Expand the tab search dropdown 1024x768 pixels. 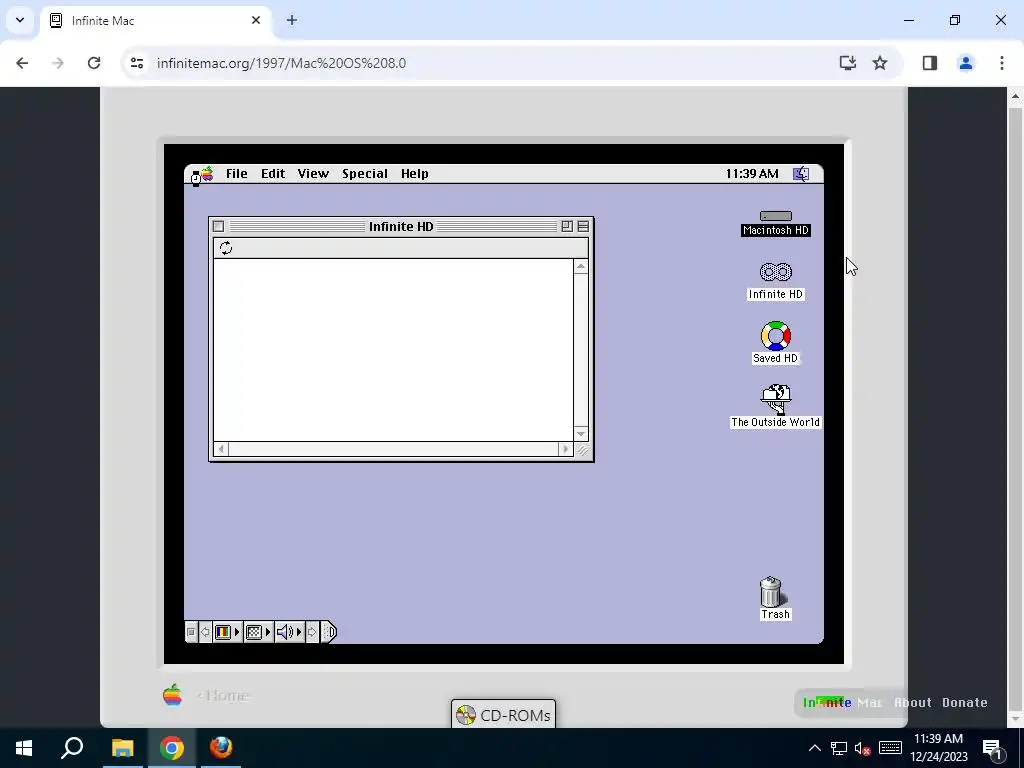(x=20, y=20)
